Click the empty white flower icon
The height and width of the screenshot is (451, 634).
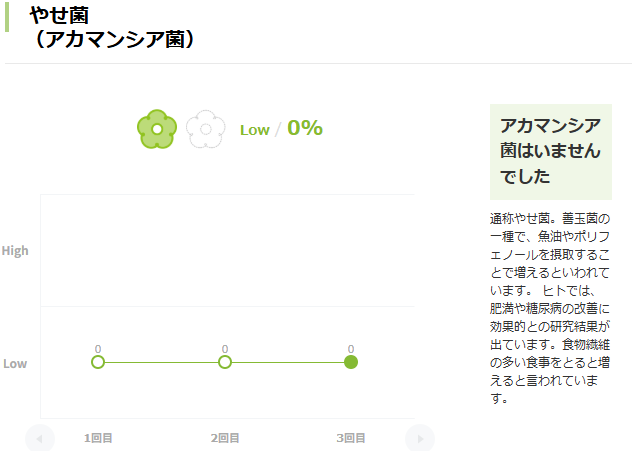[x=205, y=129]
